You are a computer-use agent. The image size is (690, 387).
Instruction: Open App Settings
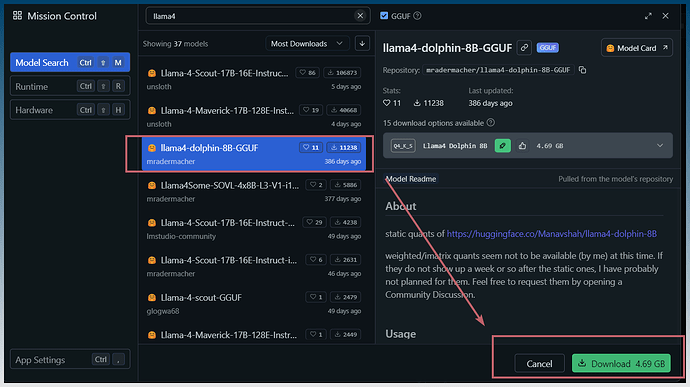pos(70,360)
